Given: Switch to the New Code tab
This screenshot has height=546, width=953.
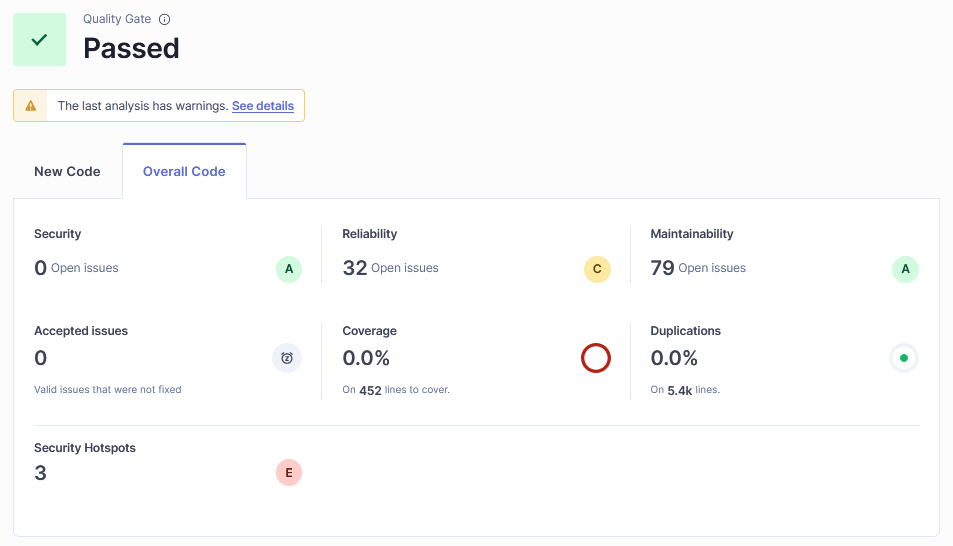Looking at the screenshot, I should coord(67,171).
